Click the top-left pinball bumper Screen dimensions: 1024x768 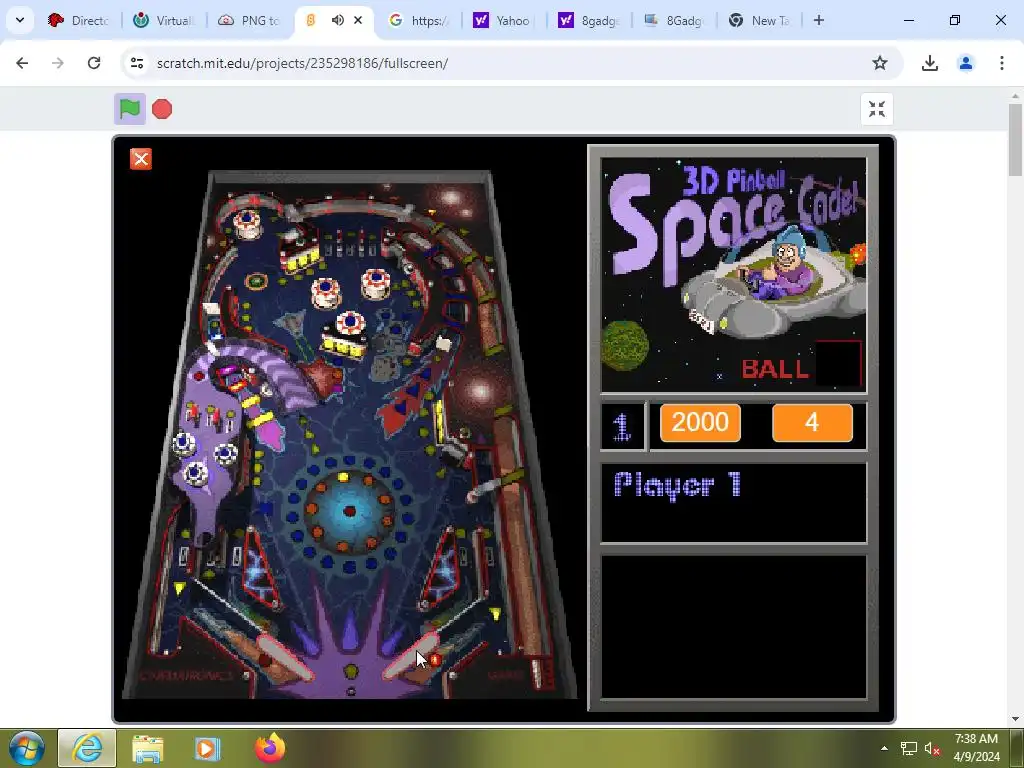pos(248,224)
